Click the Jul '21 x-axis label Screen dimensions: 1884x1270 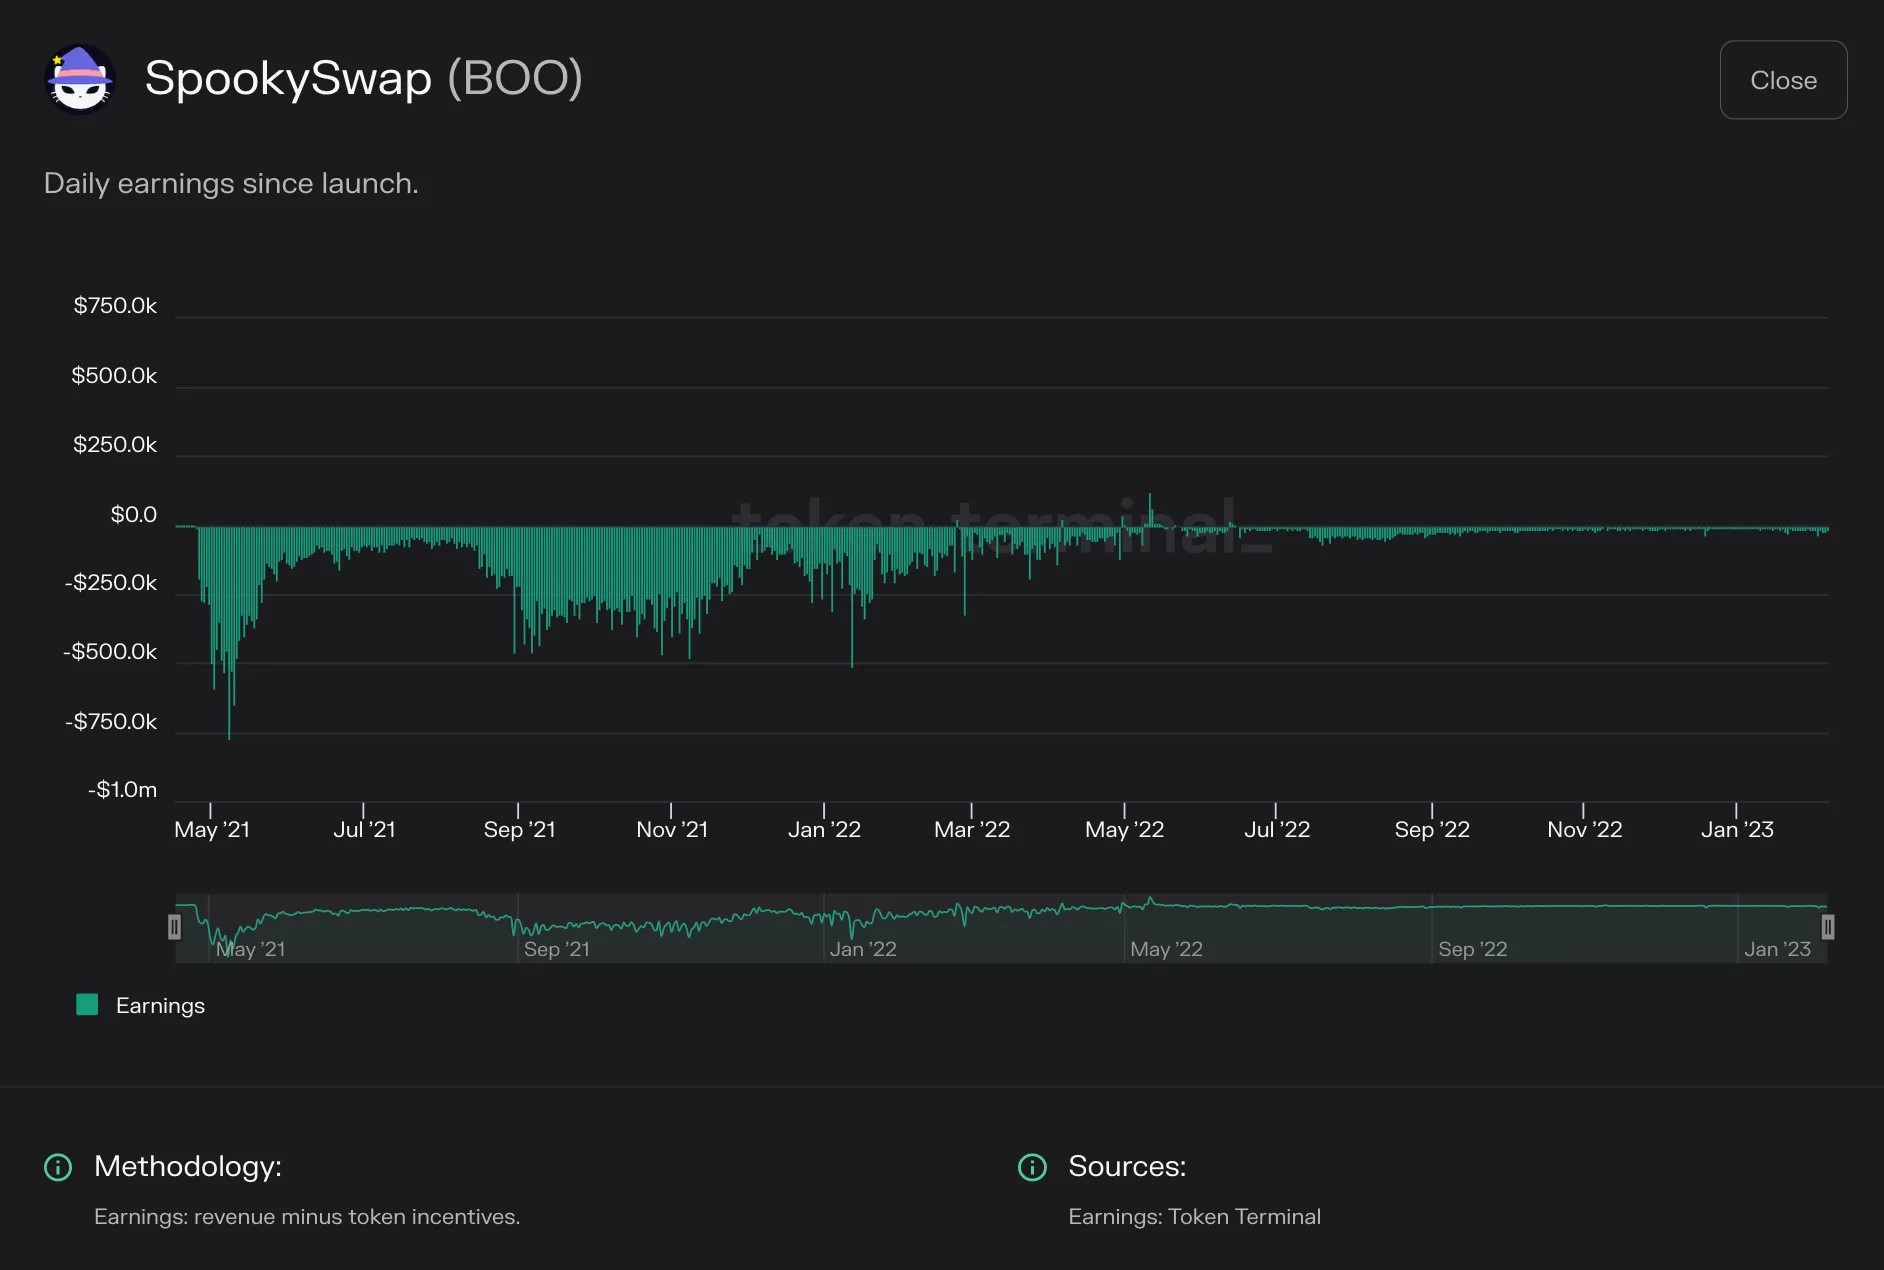[x=364, y=830]
